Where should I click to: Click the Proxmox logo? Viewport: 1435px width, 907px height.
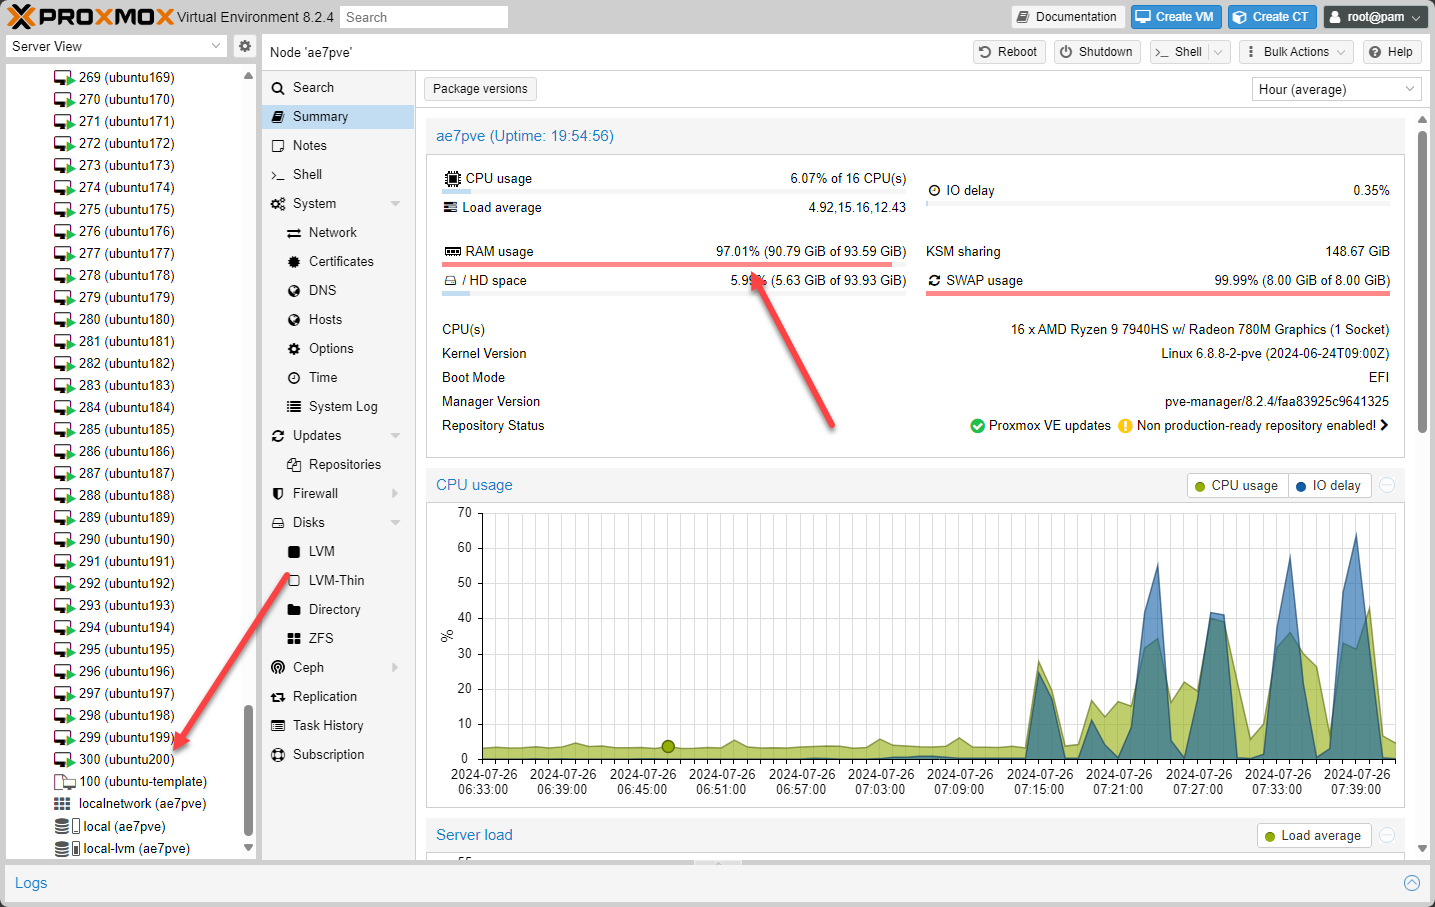(x=91, y=16)
